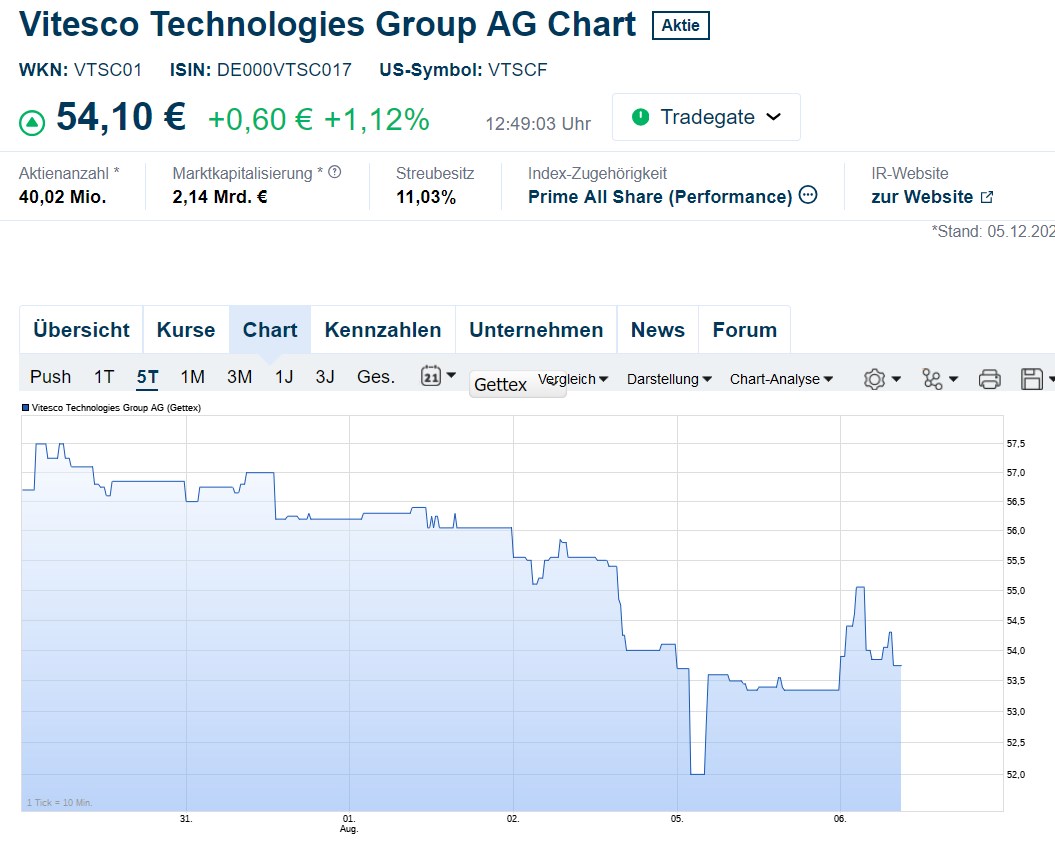Screen dimensions: 1055x843
Task: Expand the Vergleich dropdown
Action: 573,379
